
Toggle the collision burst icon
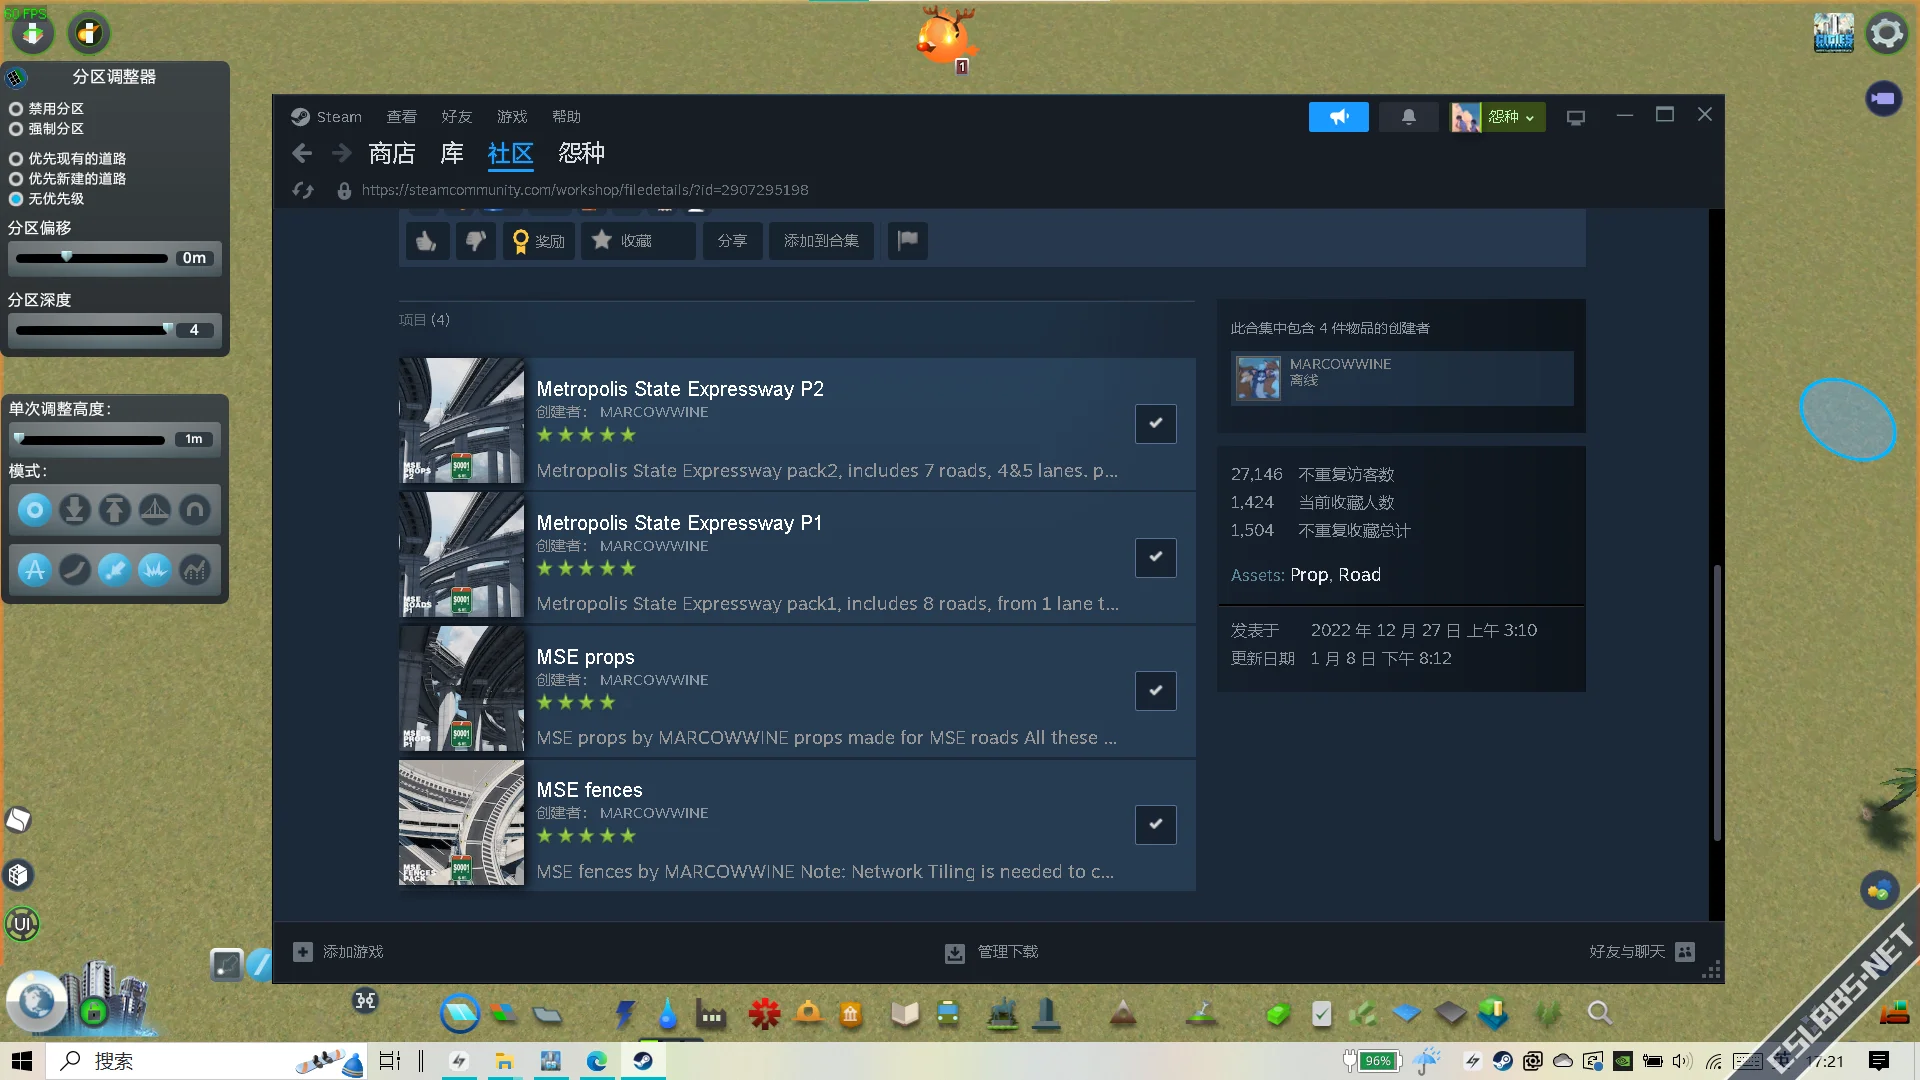click(x=155, y=570)
